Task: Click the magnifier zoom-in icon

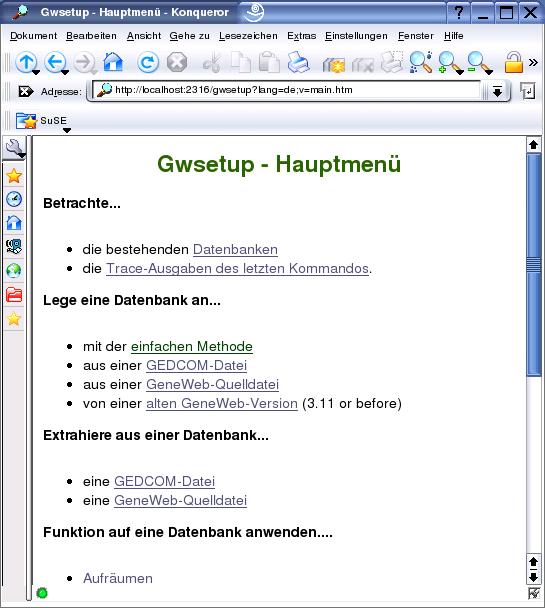Action: (x=449, y=62)
